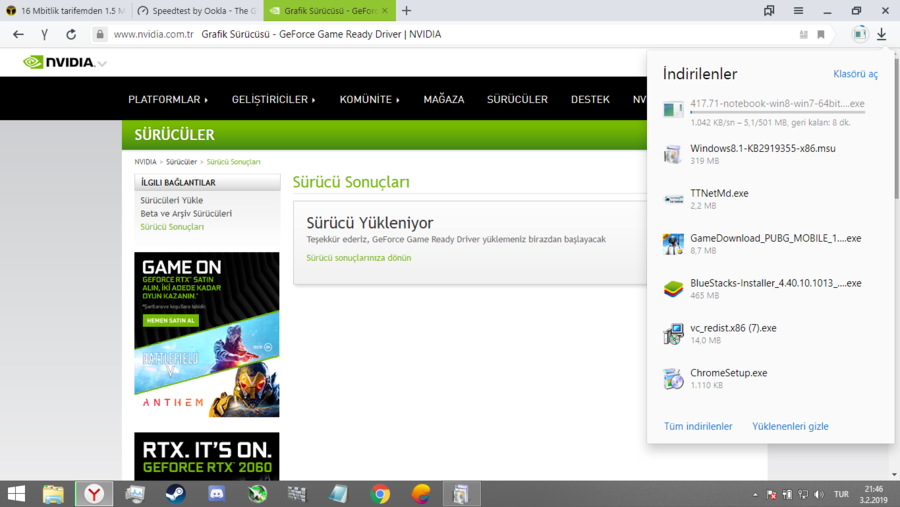Viewport: 900px width, 507px height.
Task: Click the volume icon in system tray
Action: point(819,494)
